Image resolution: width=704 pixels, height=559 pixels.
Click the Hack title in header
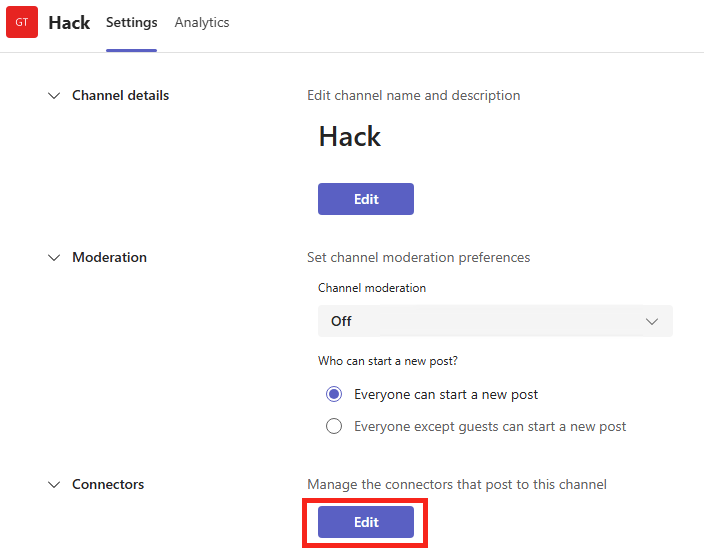point(69,23)
